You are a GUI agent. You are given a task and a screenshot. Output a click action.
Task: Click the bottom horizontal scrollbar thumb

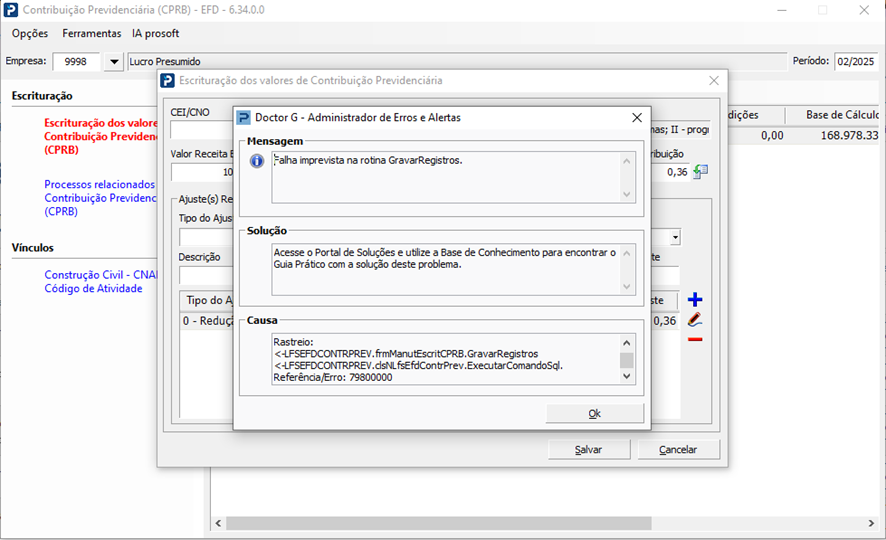point(439,523)
